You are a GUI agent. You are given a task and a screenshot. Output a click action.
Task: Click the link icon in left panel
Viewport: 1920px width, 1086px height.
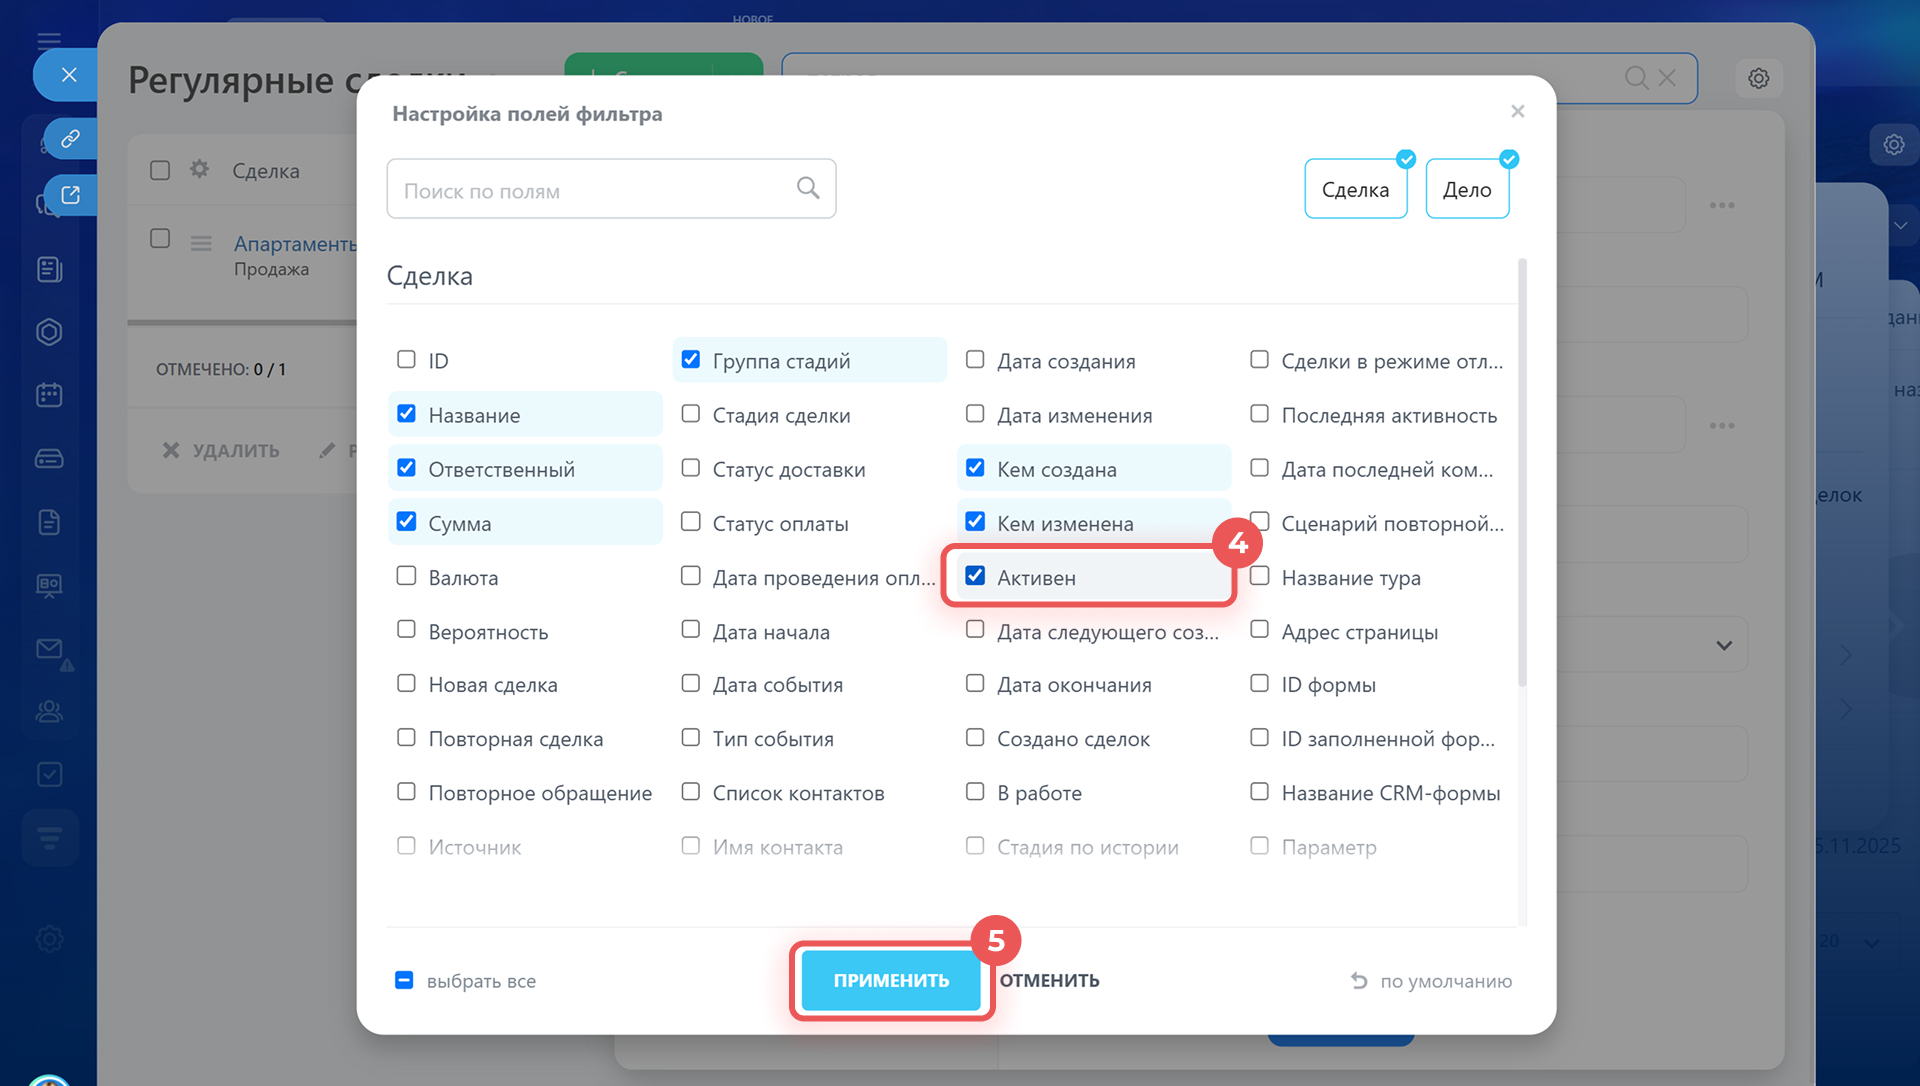pyautogui.click(x=70, y=138)
